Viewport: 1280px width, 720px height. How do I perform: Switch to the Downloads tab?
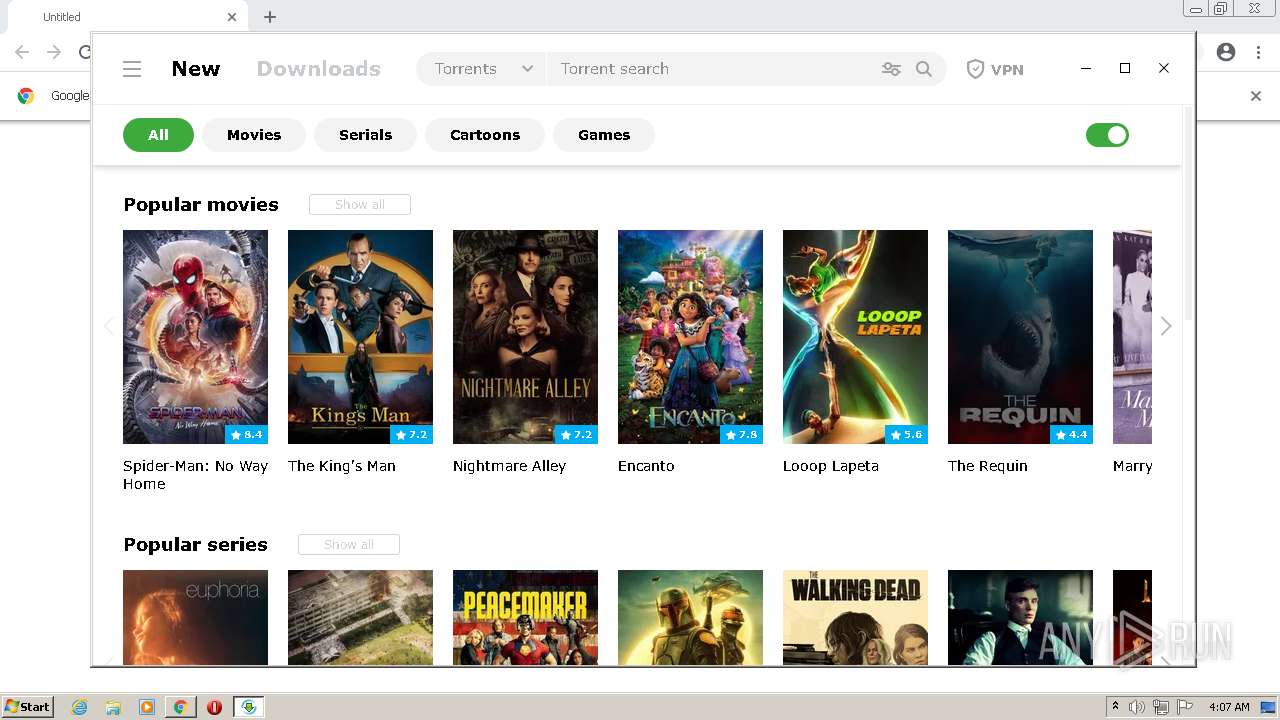click(x=319, y=69)
